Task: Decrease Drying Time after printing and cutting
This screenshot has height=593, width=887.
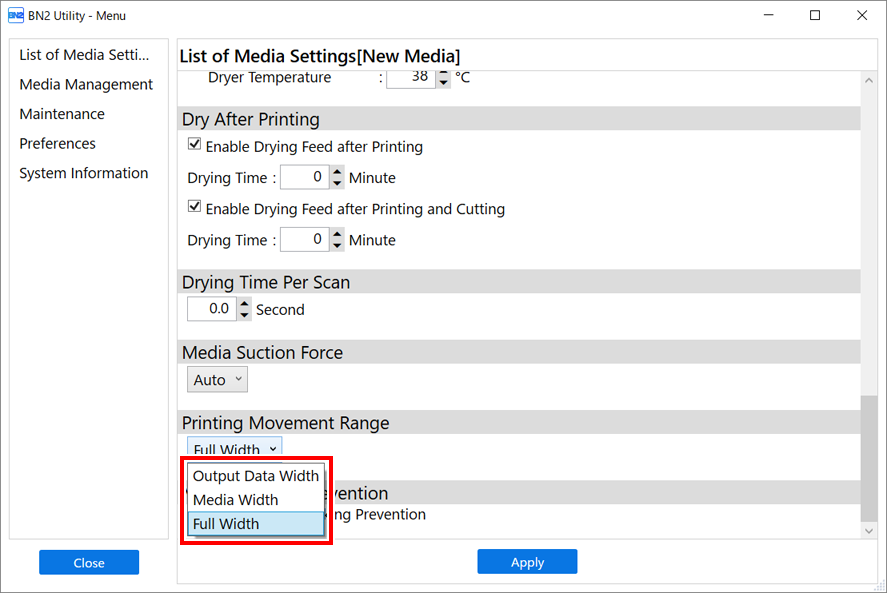Action: (337, 246)
